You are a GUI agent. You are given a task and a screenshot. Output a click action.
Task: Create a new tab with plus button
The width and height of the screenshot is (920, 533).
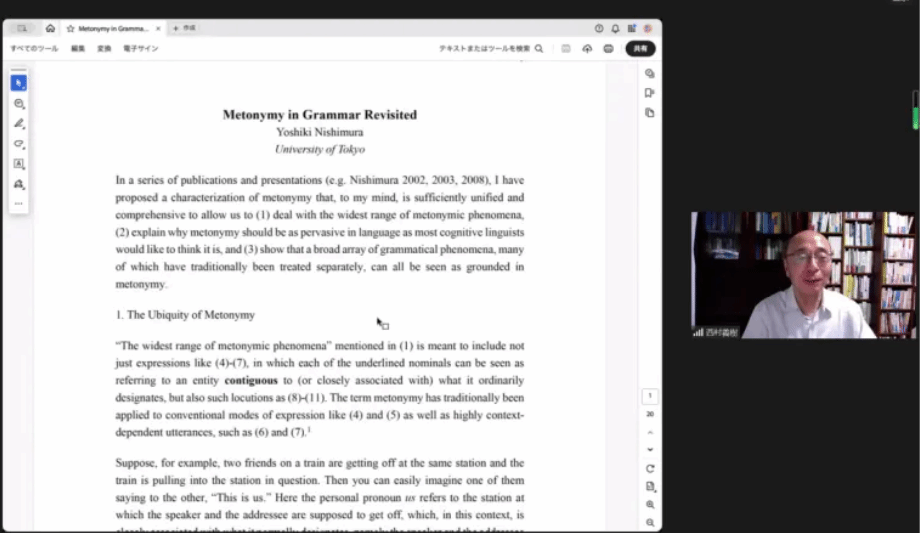point(176,28)
